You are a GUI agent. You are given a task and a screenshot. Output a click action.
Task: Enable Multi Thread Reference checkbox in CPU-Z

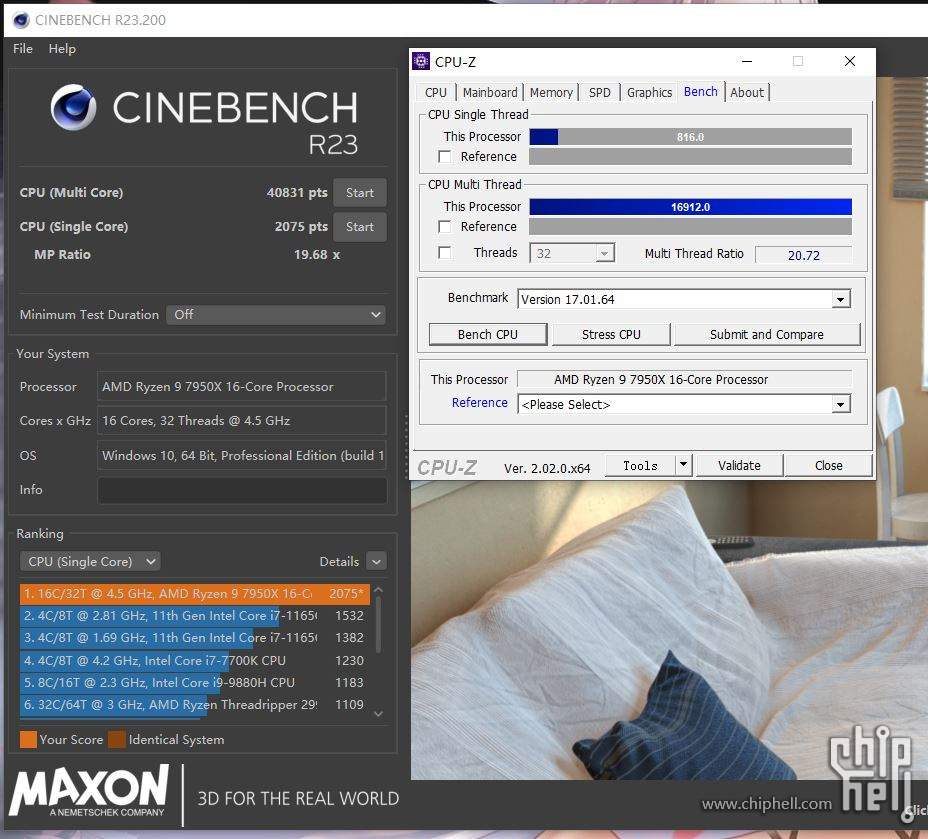pos(444,227)
